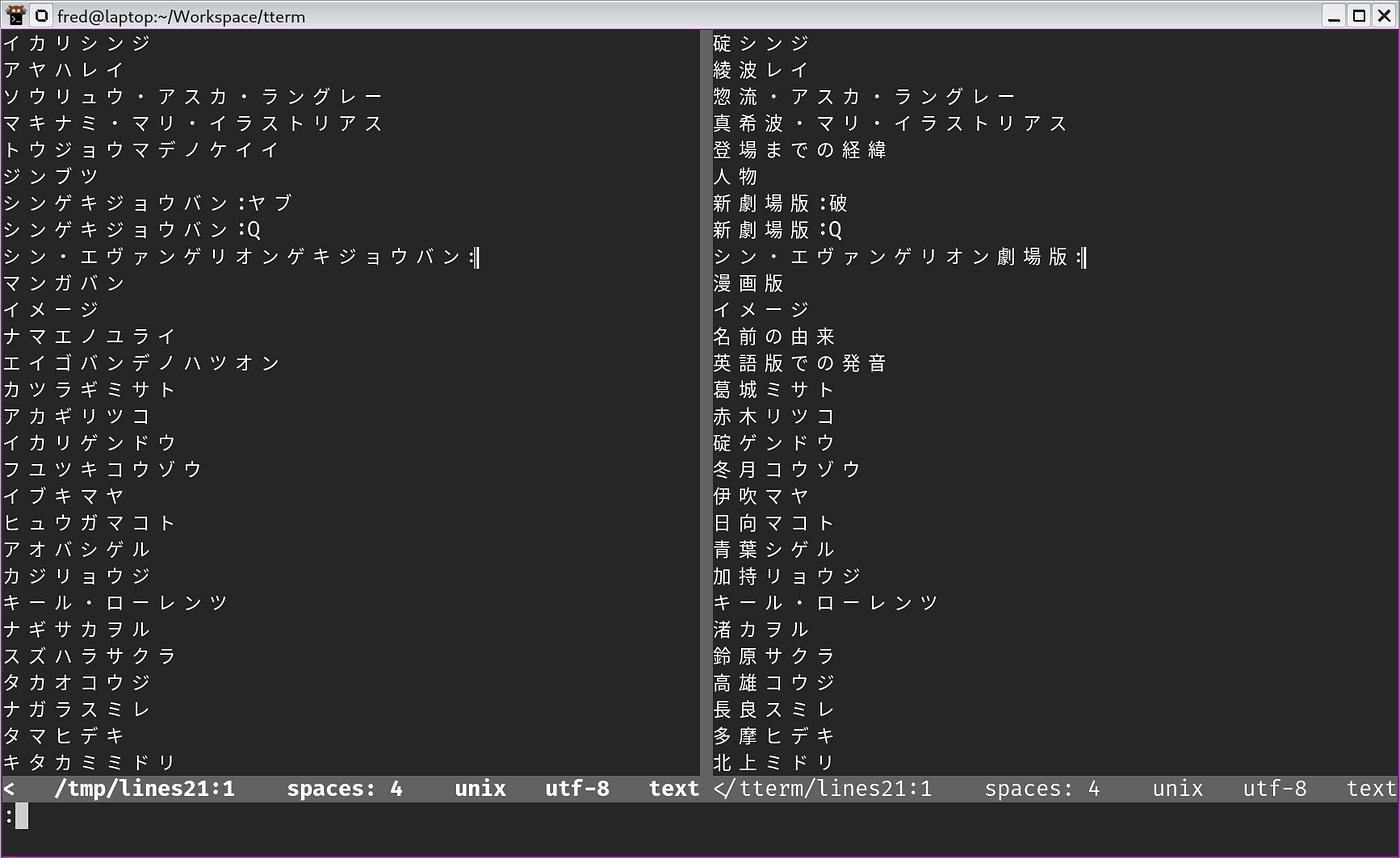
Task: Click tterm/lines21:1 in right status bar
Action: click(836, 789)
